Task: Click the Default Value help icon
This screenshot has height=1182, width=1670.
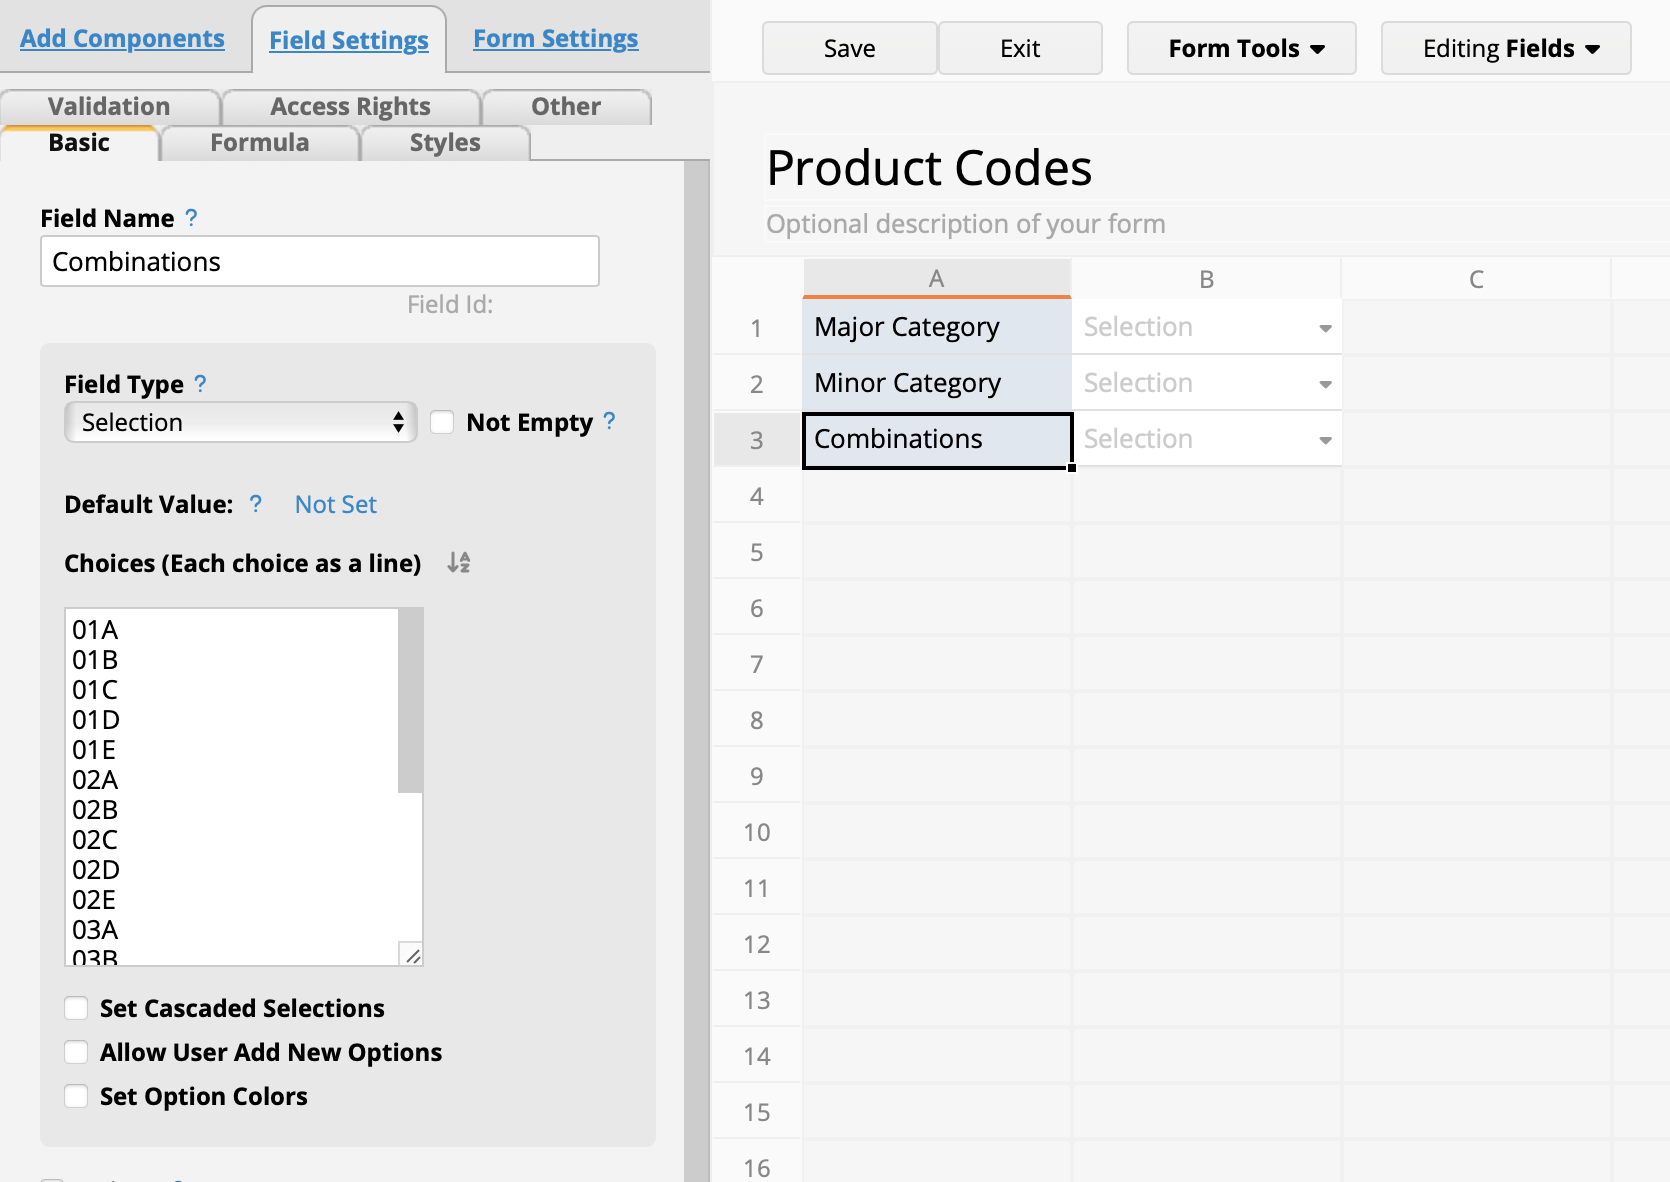Action: click(256, 504)
